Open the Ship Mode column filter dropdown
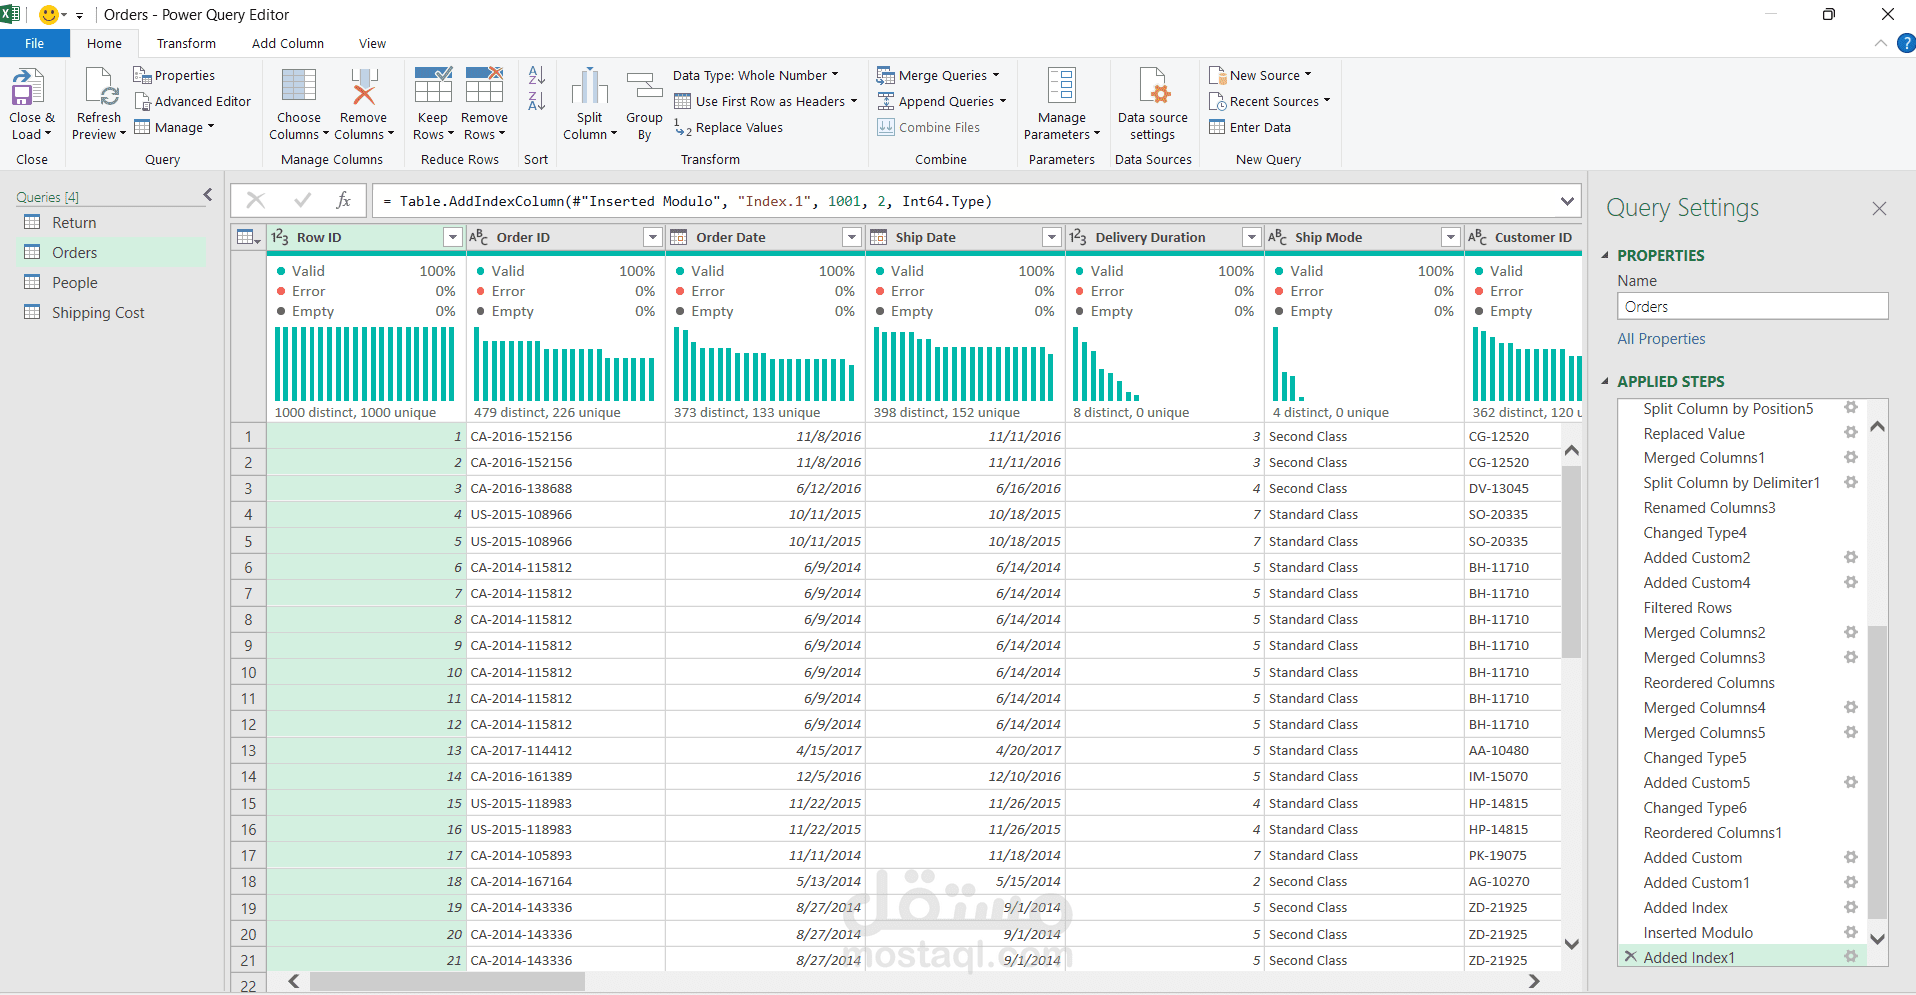Screen dimensions: 1916x995 click(1450, 237)
